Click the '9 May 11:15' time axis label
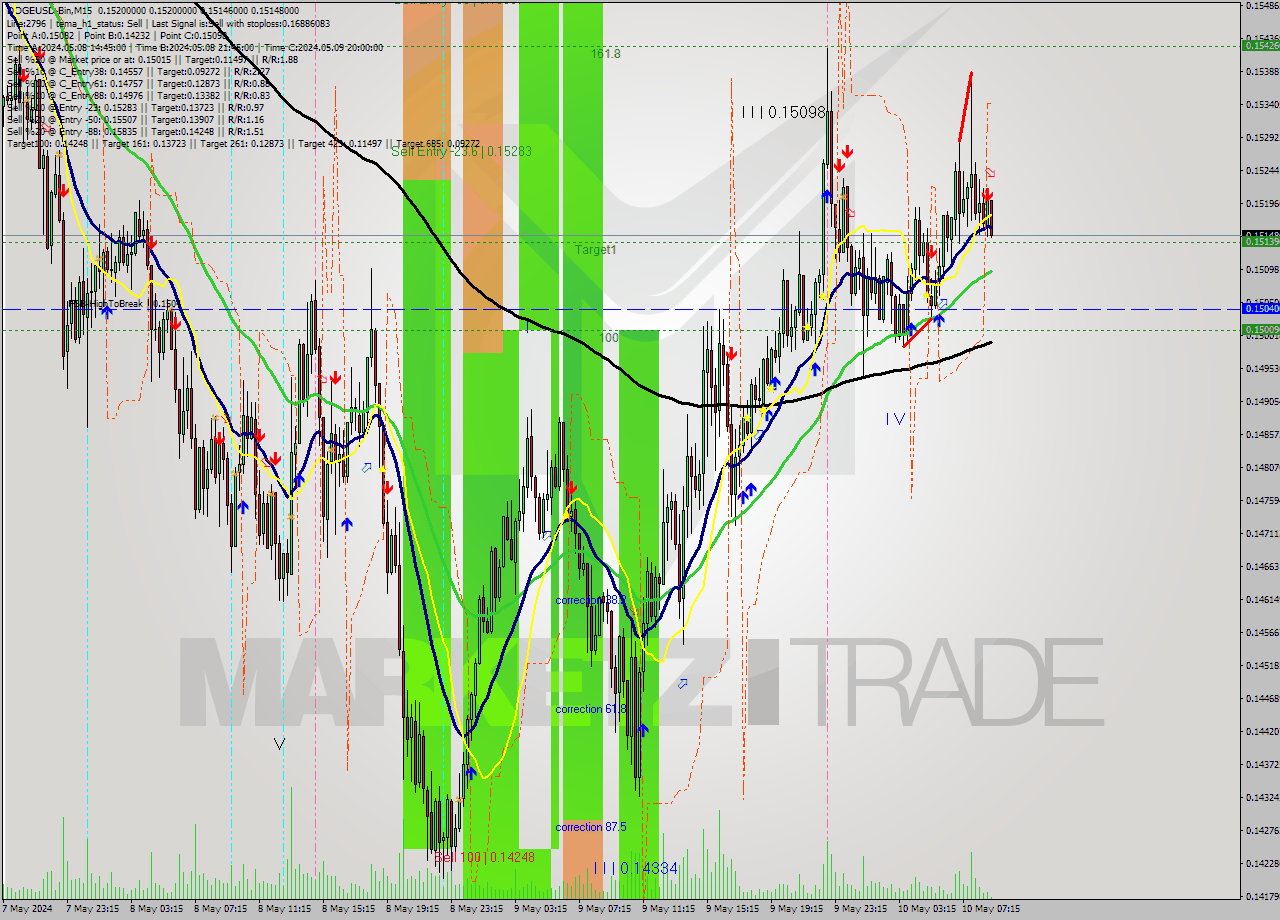The height and width of the screenshot is (920, 1280). [668, 909]
